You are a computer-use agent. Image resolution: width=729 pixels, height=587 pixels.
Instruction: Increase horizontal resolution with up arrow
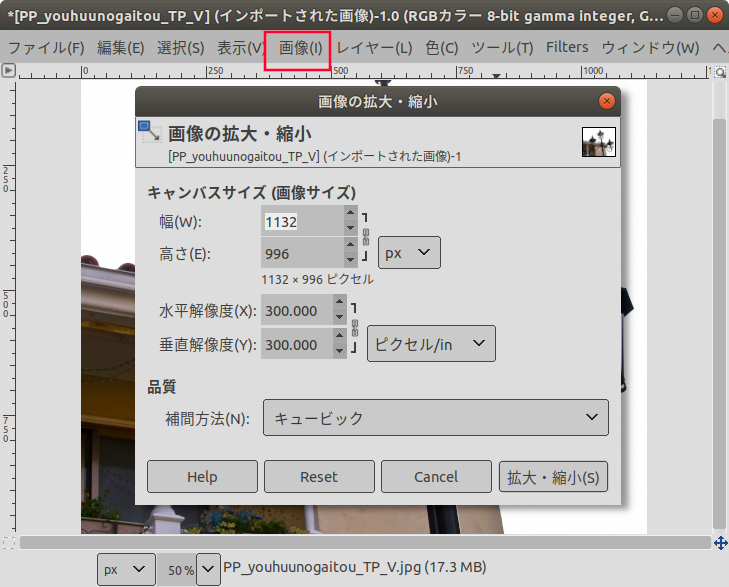pyautogui.click(x=340, y=302)
